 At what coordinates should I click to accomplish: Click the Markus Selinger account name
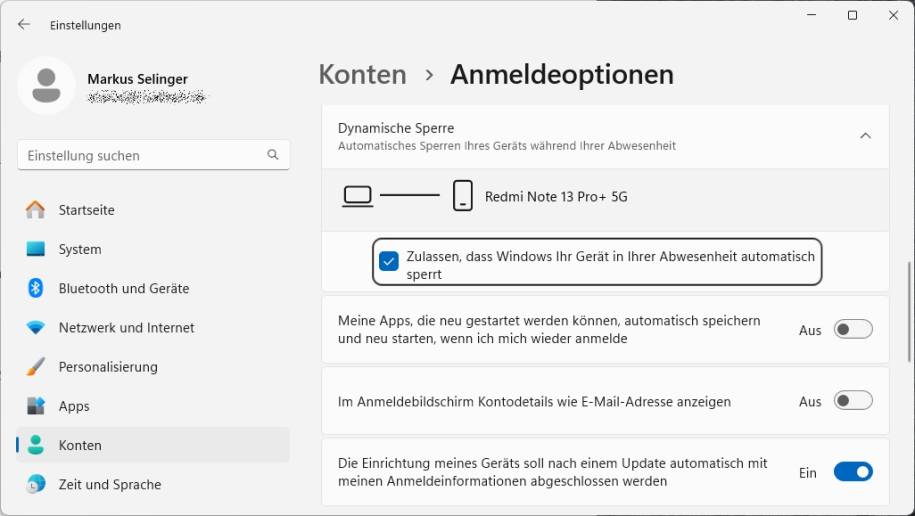pyautogui.click(x=138, y=79)
